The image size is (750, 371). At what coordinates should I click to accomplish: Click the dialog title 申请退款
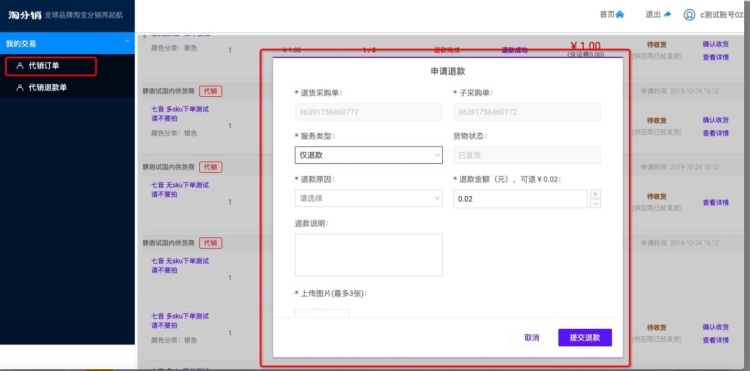coord(448,71)
